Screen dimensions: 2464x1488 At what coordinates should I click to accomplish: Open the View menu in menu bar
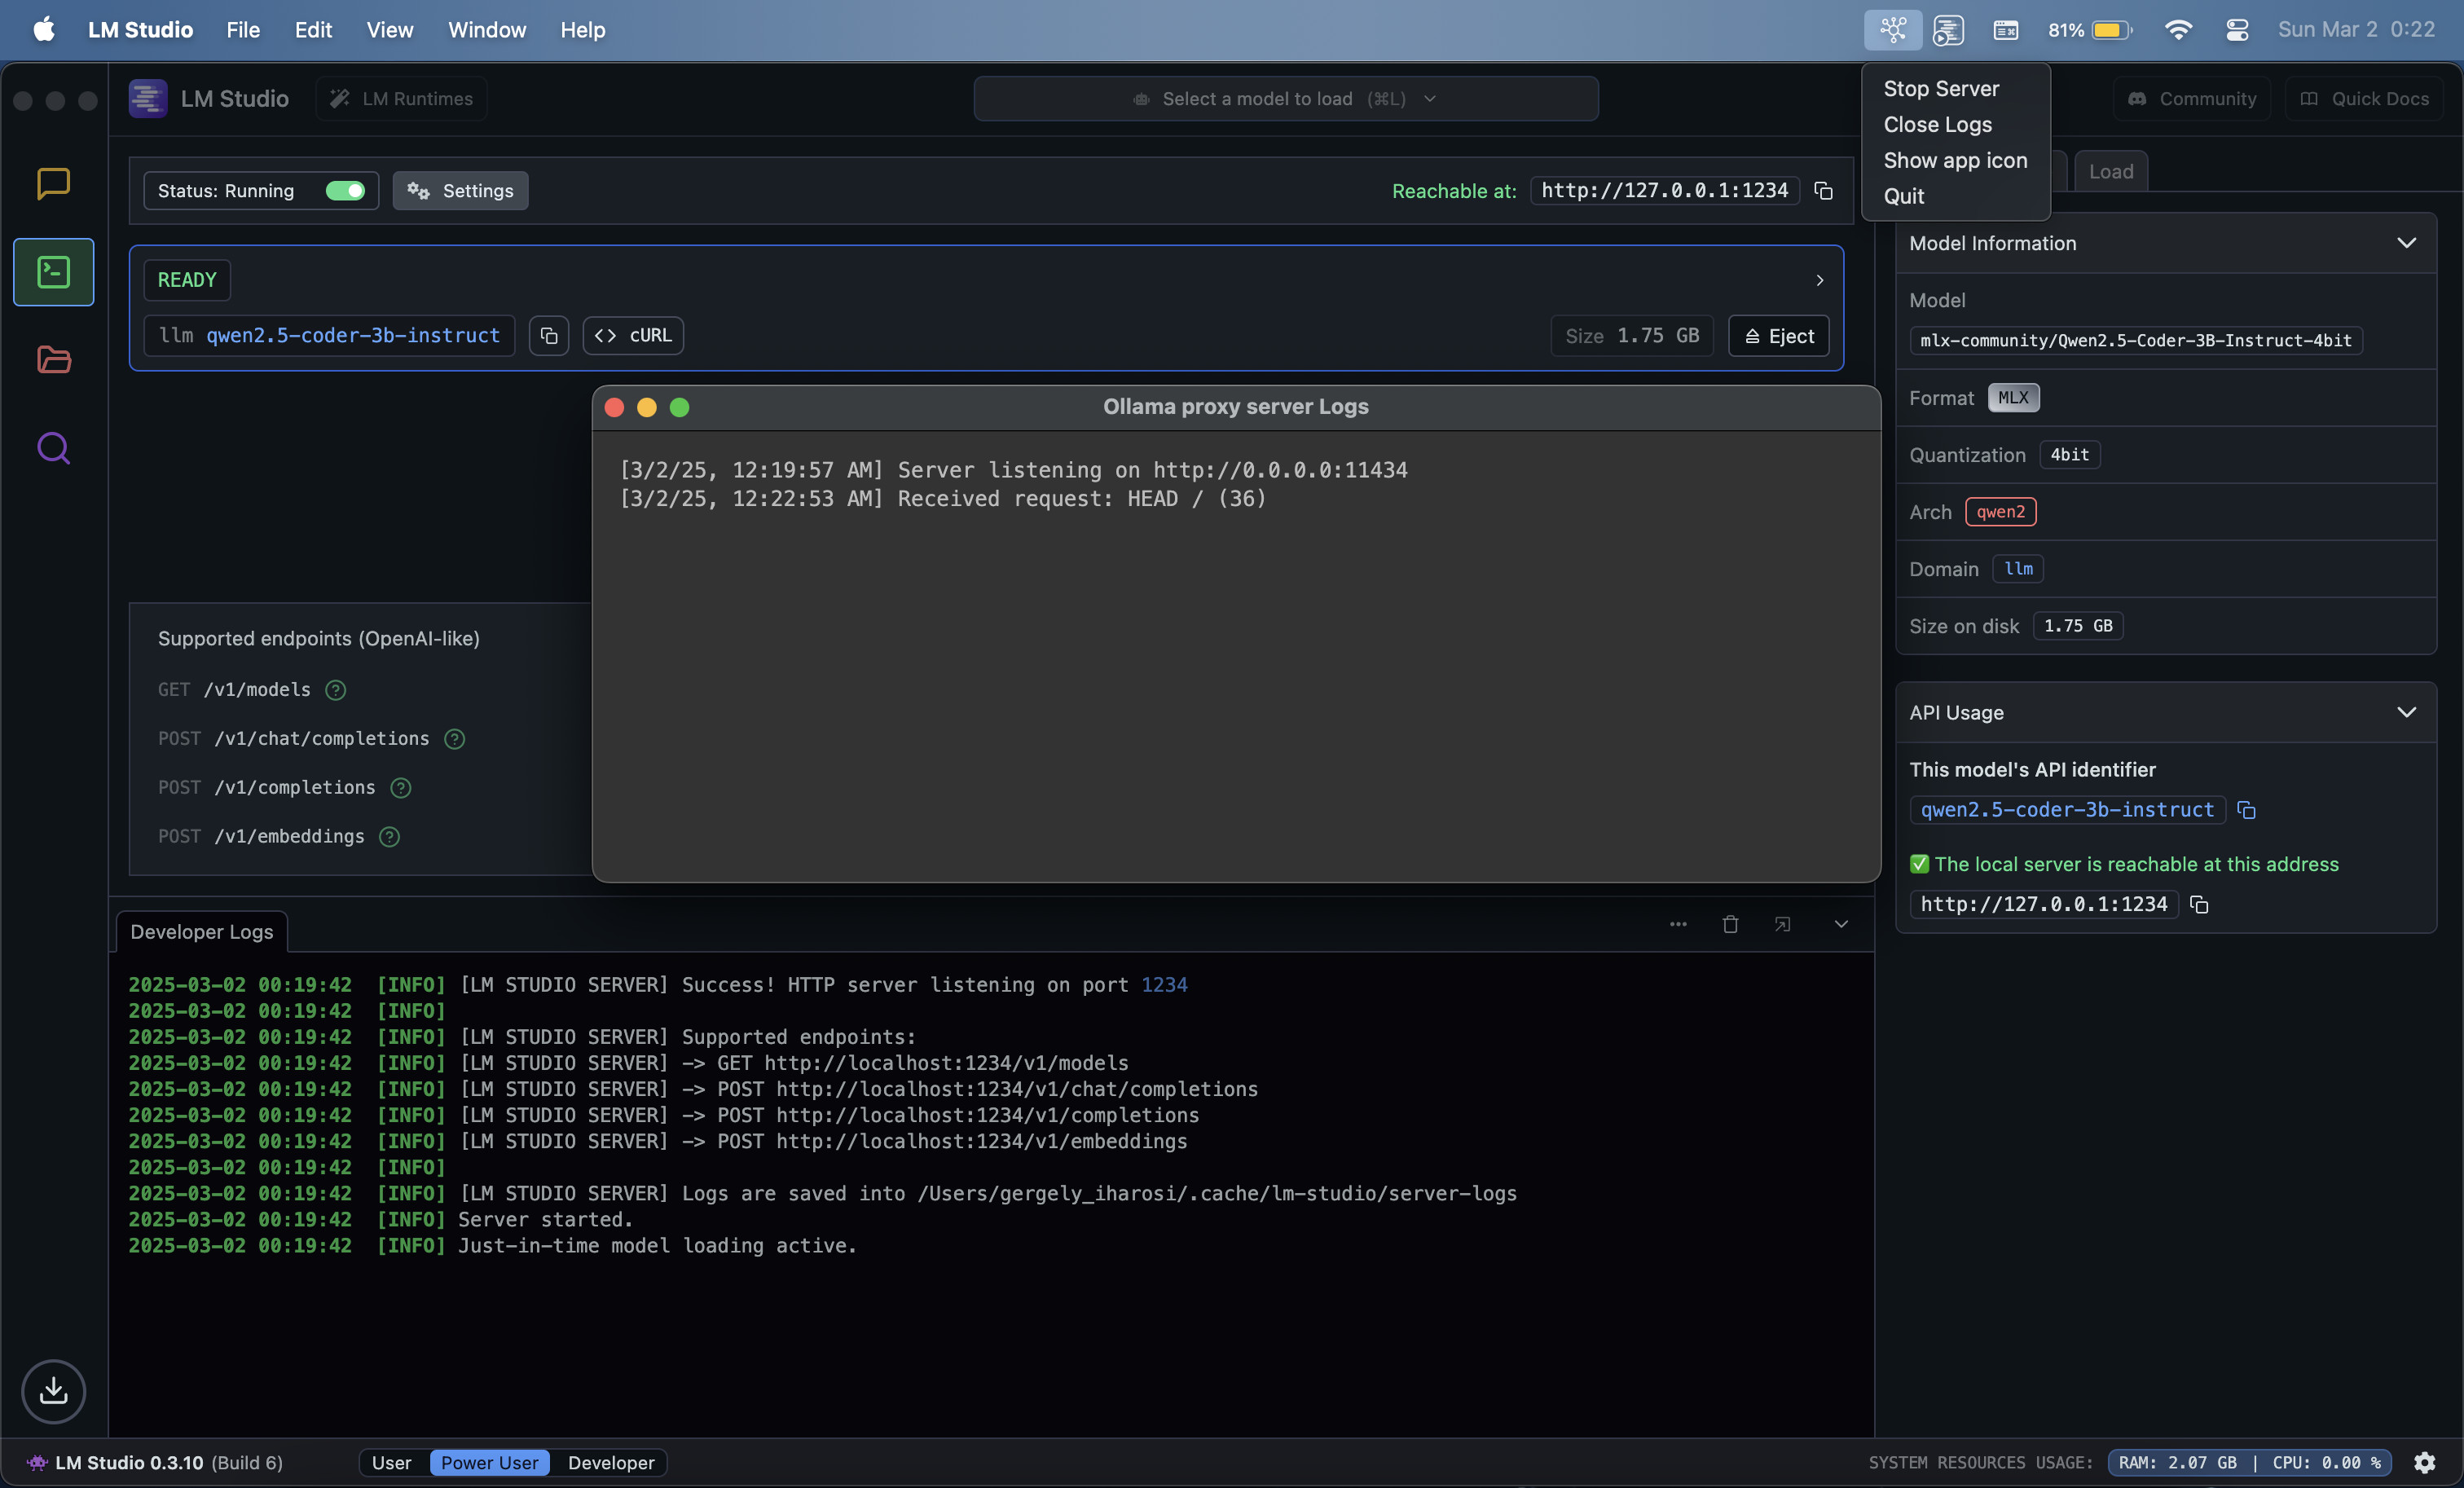click(389, 30)
